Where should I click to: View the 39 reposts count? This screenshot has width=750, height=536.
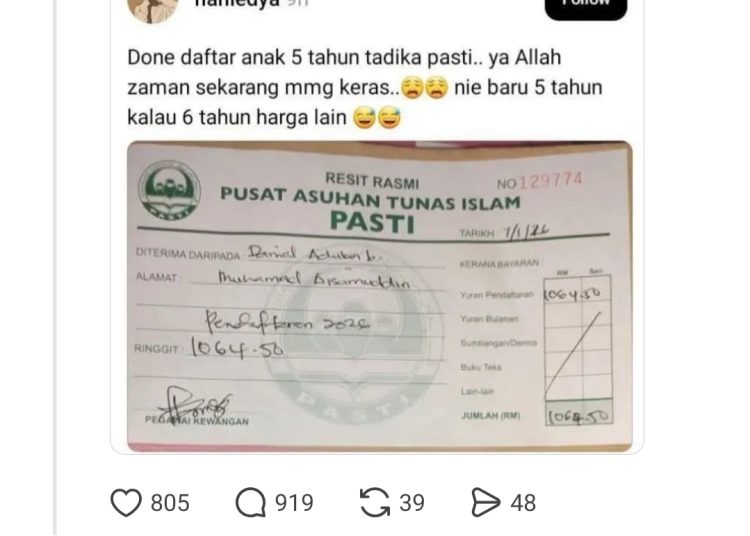tap(412, 503)
